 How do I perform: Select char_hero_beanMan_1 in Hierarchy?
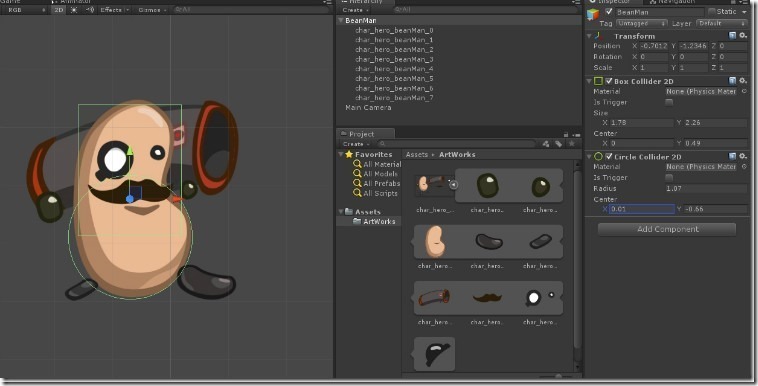pos(394,40)
